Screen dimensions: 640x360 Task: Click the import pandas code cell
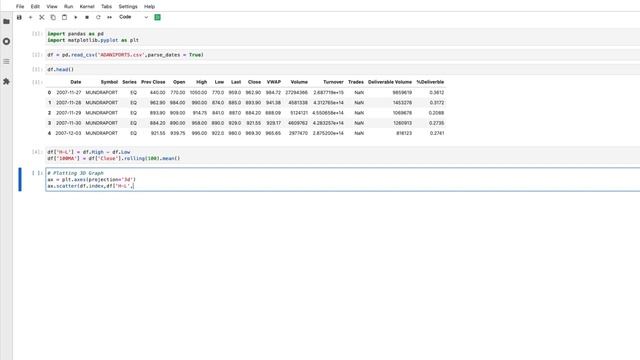coord(342,37)
